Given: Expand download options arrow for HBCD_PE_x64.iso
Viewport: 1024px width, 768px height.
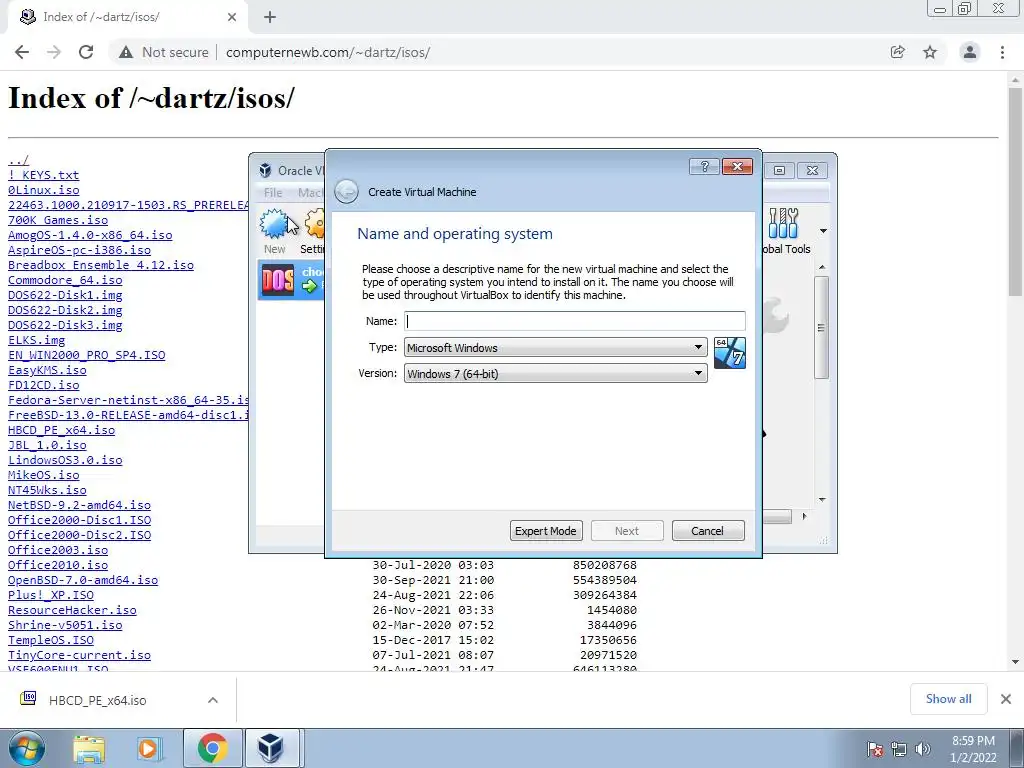Looking at the screenshot, I should pos(213,700).
